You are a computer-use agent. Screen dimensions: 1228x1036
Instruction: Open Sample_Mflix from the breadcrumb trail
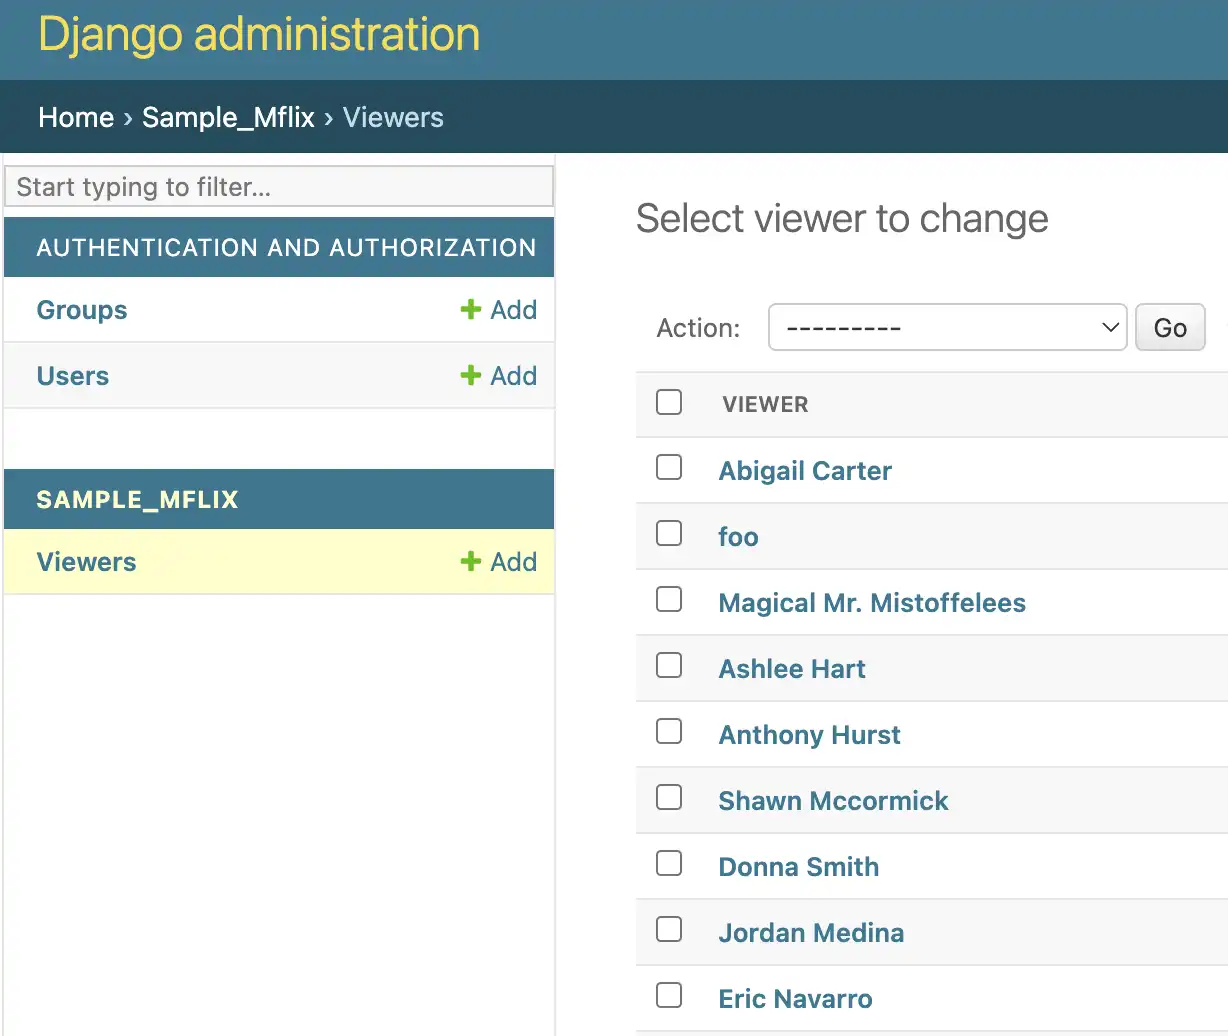(x=228, y=117)
